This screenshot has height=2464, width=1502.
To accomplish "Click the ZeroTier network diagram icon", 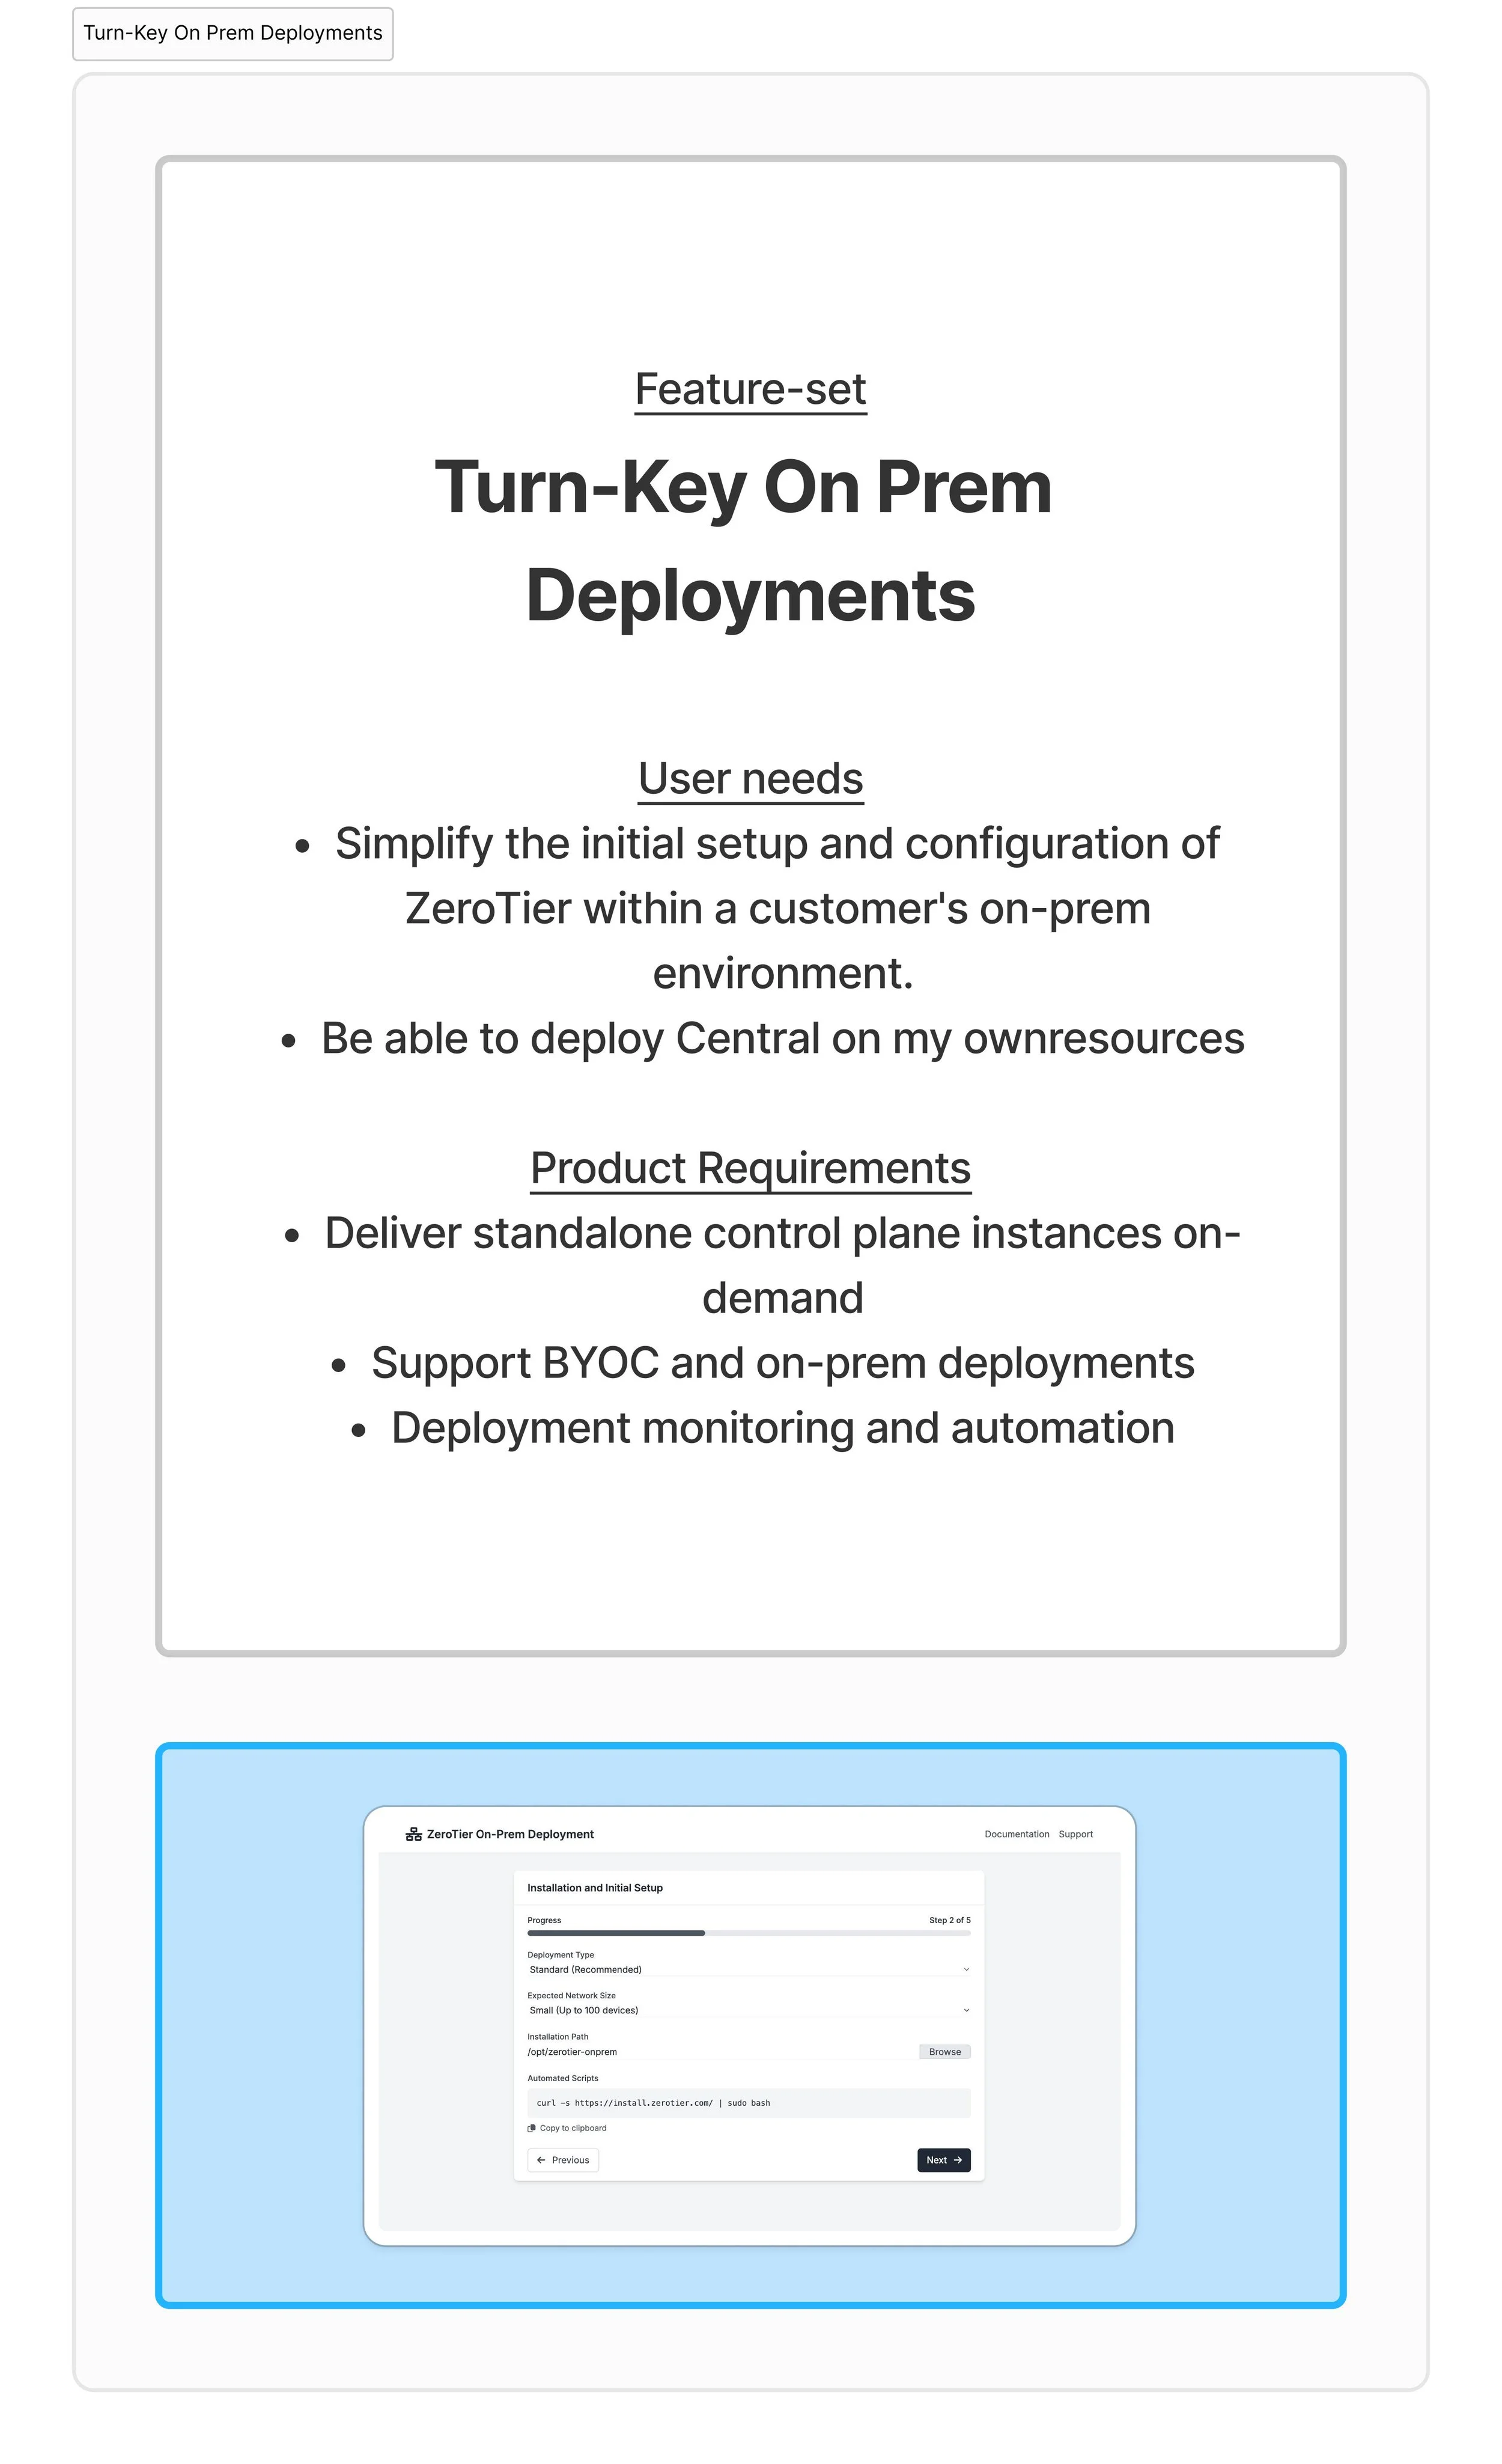I will pos(415,1834).
